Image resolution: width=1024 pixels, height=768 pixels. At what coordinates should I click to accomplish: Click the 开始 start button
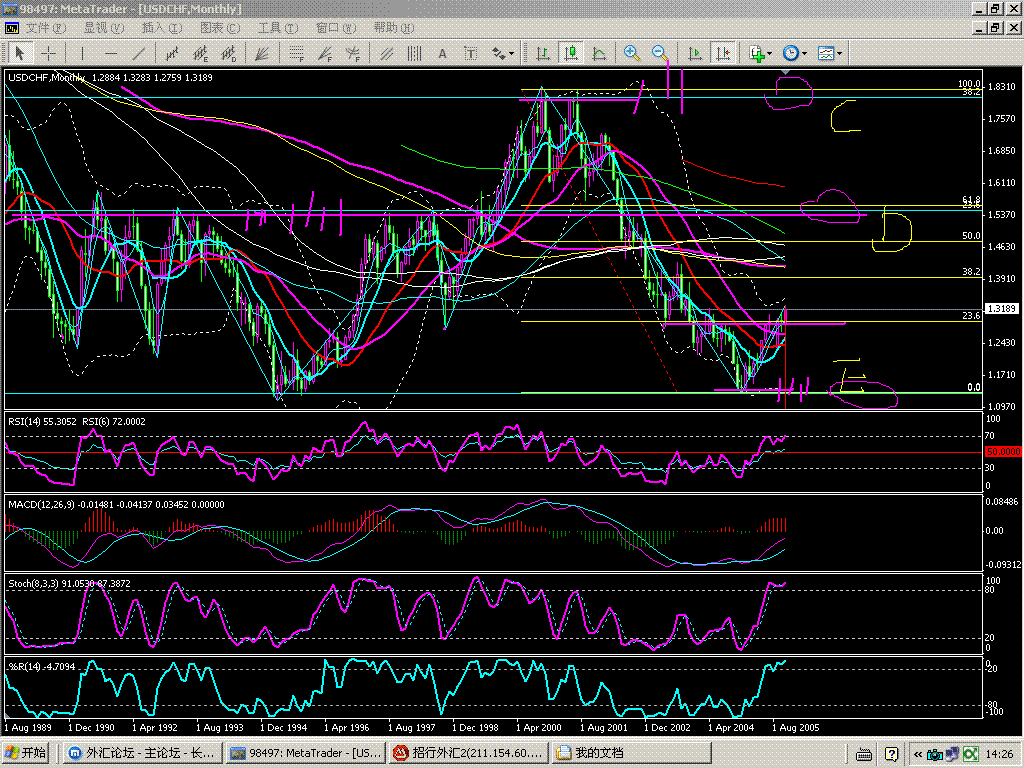pyautogui.click(x=27, y=753)
